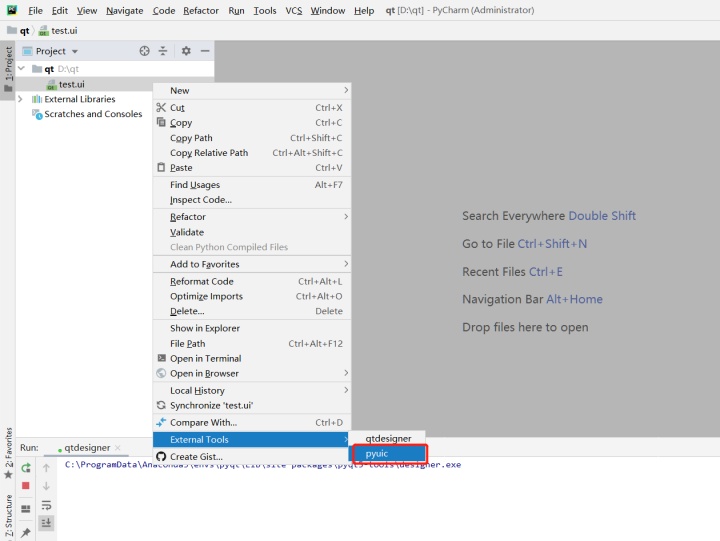Select qtdesigner external tool
720x541 pixels.
(x=388, y=439)
